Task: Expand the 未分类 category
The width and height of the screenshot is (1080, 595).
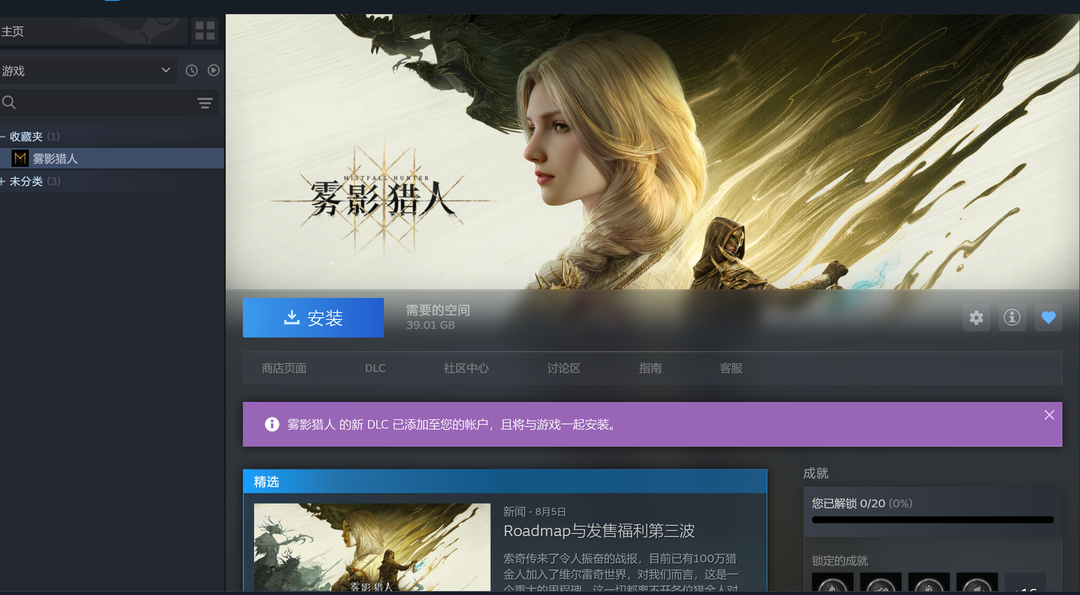Action: (x=3, y=181)
